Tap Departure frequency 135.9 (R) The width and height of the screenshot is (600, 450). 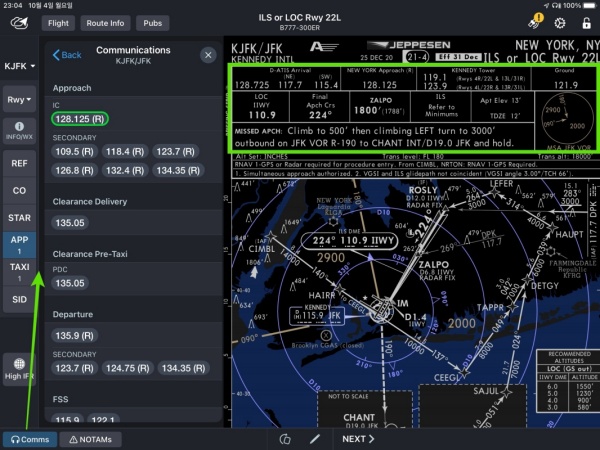[73, 335]
